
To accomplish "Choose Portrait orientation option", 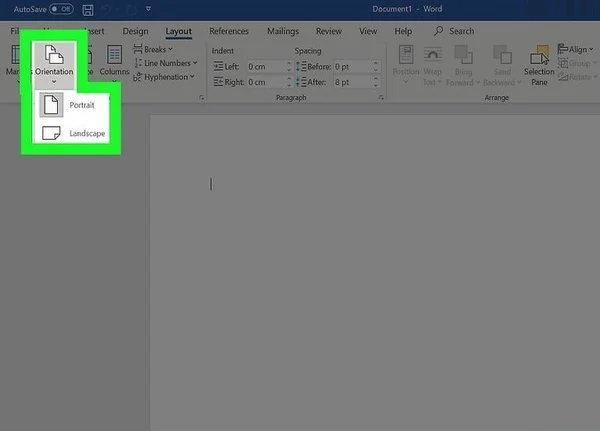I will tap(73, 105).
